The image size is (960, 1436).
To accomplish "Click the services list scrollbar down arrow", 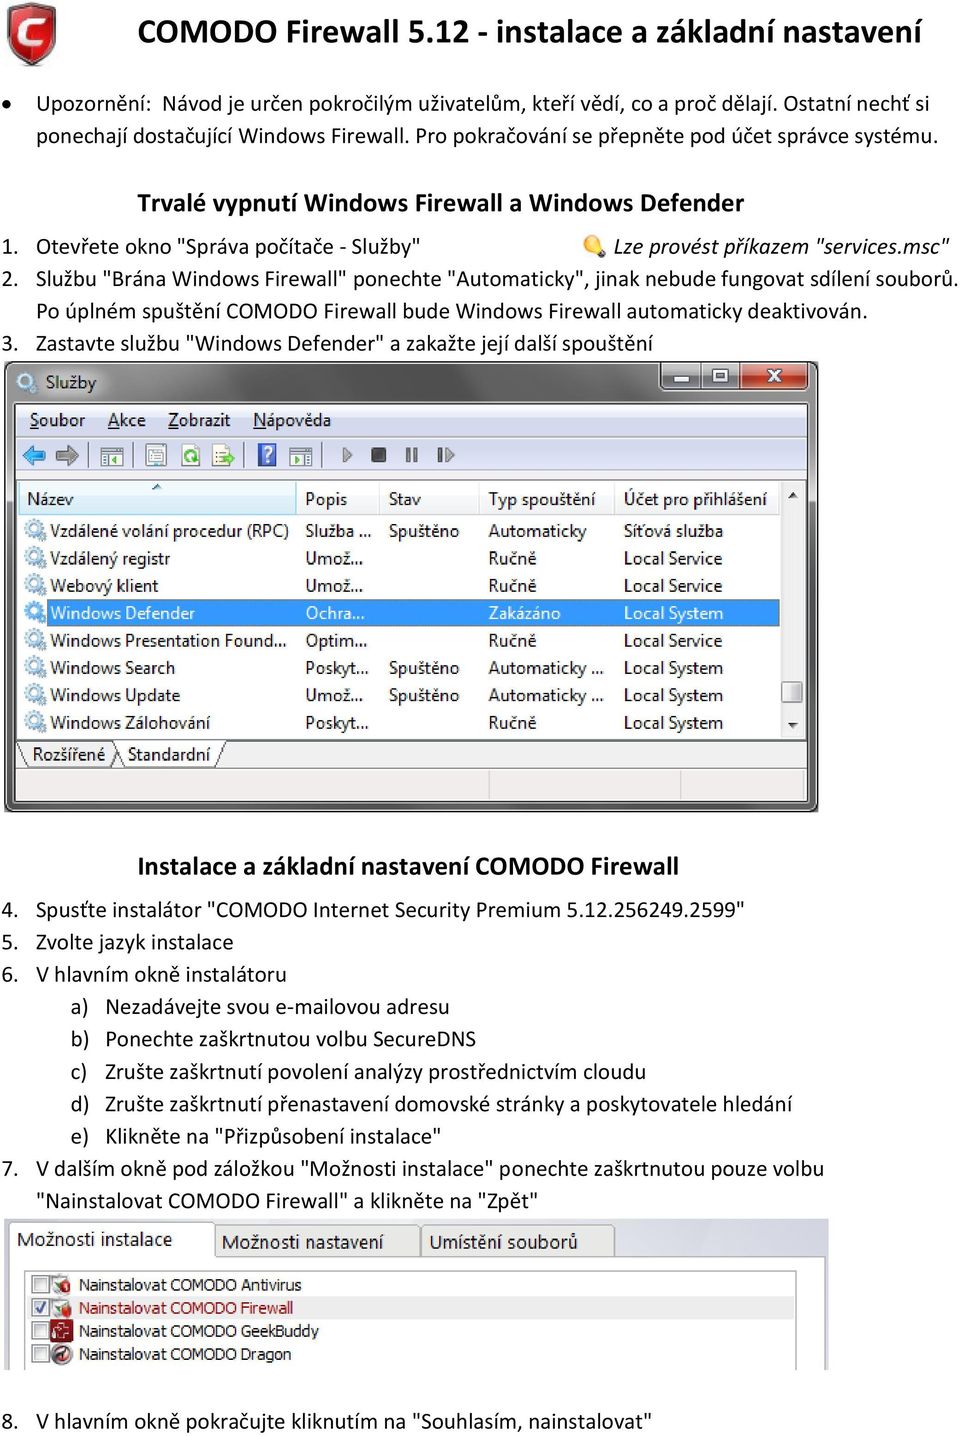I will 792,725.
